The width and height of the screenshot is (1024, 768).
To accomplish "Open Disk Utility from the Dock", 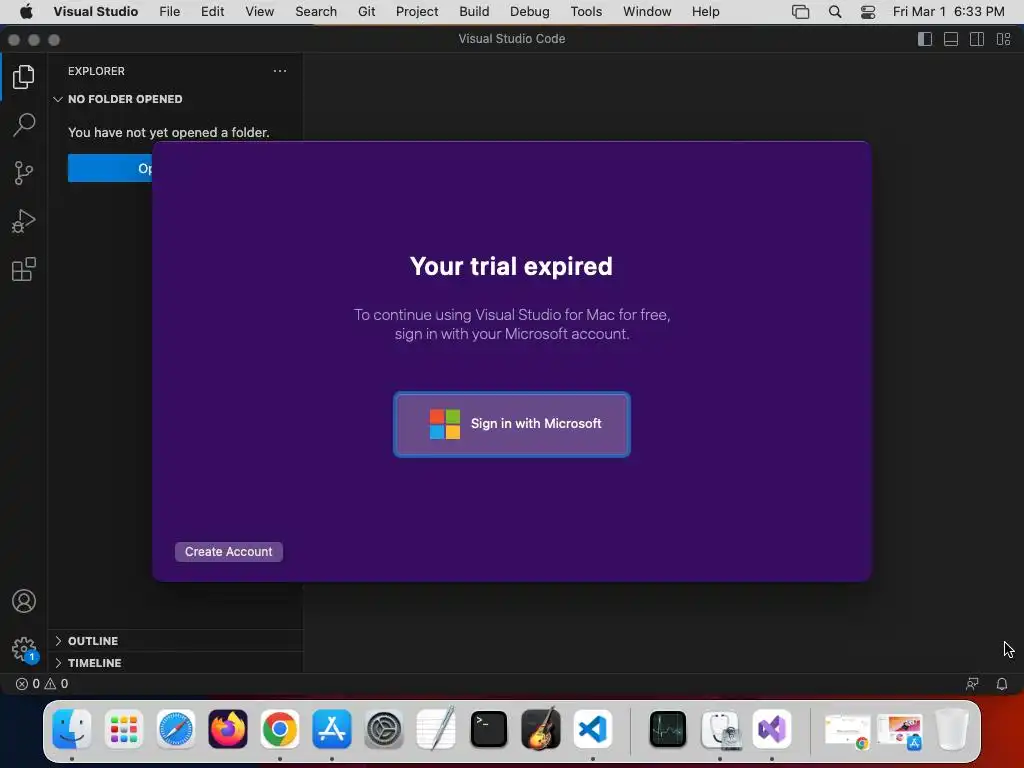I will coord(720,729).
